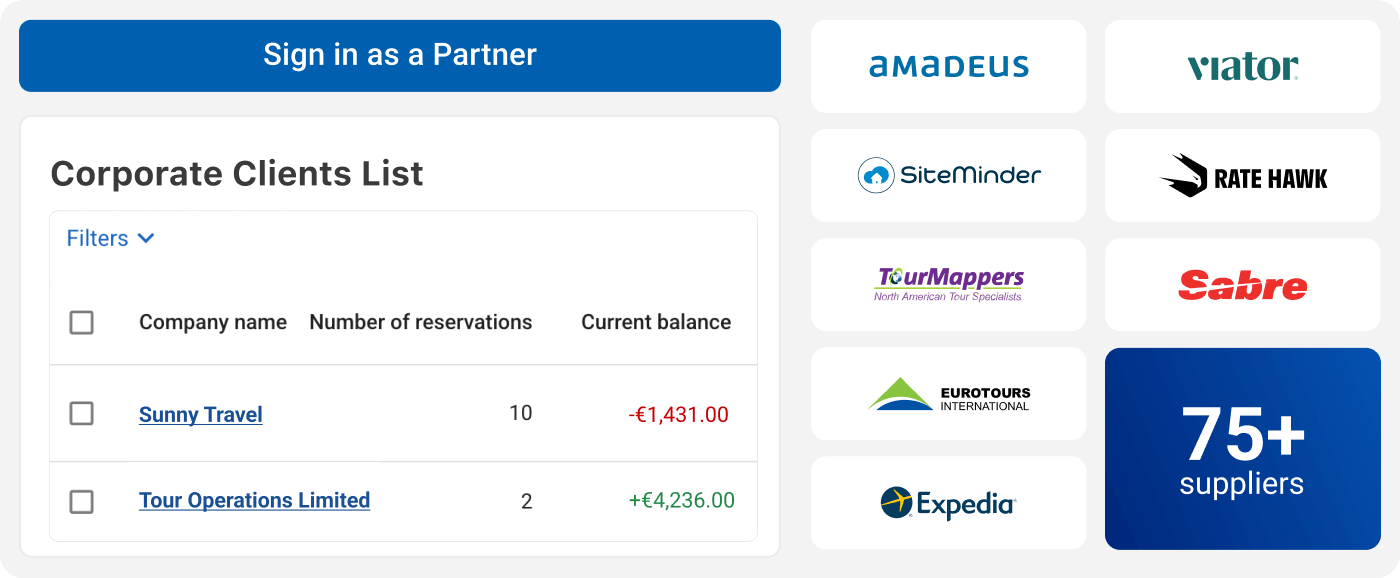Open Tour Operations Limited company link
This screenshot has height=578, width=1400.
tap(254, 500)
